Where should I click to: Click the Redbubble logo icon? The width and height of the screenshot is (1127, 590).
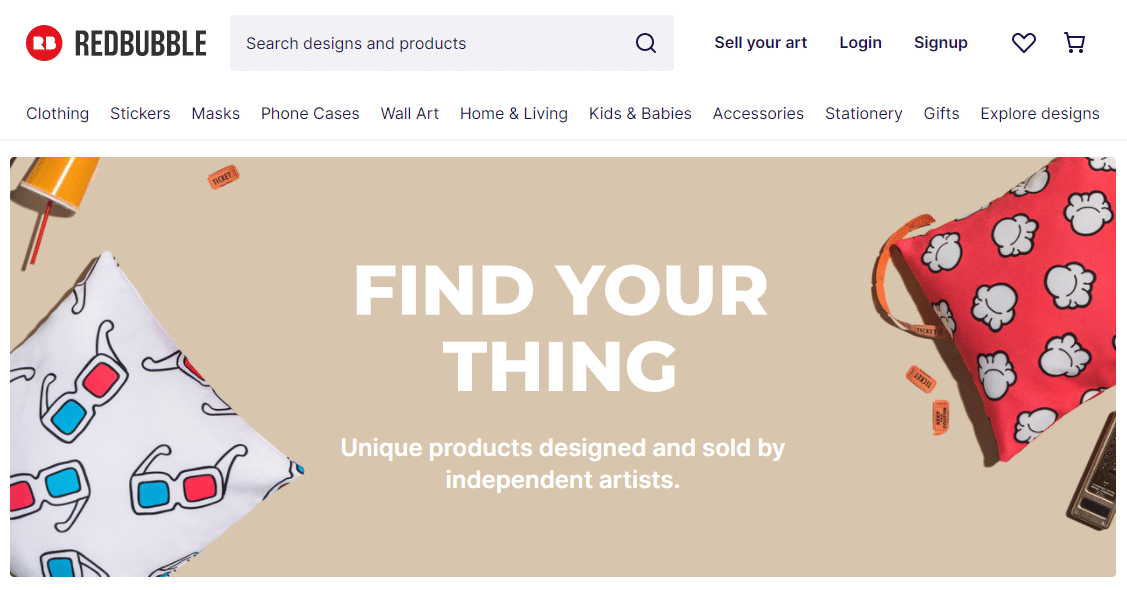coord(45,43)
